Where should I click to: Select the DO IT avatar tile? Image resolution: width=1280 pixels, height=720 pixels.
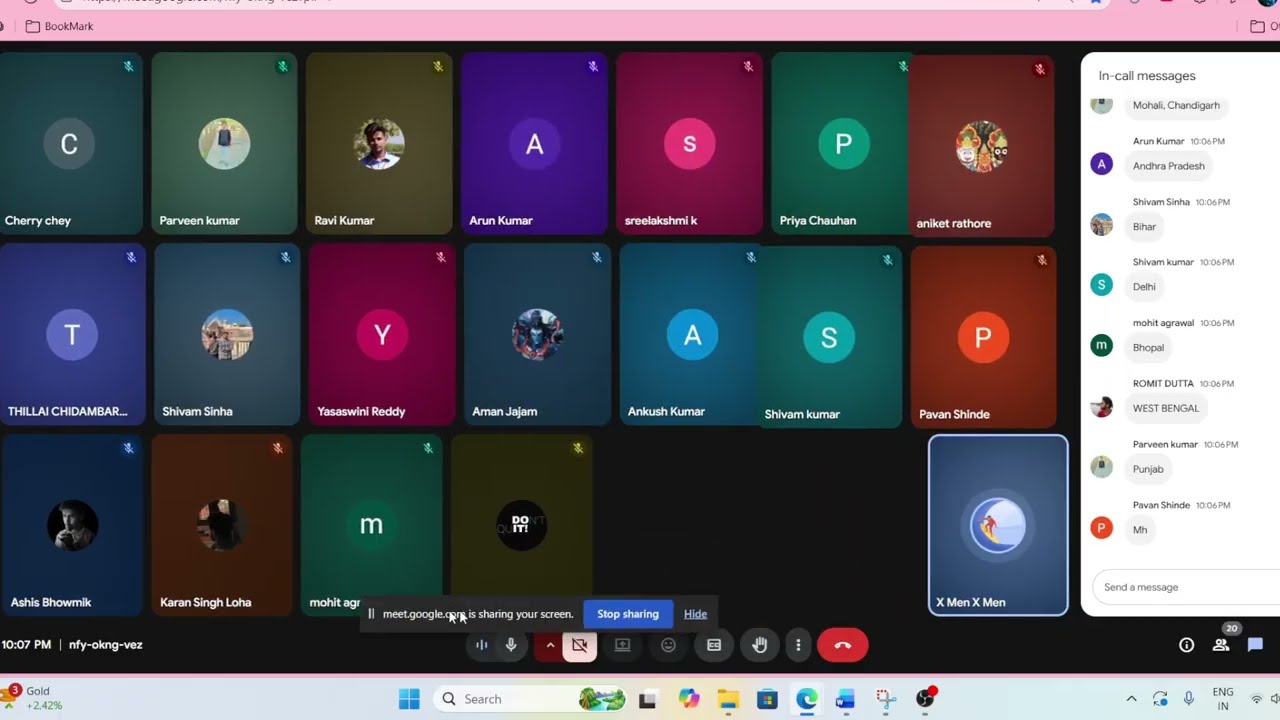click(x=521, y=525)
